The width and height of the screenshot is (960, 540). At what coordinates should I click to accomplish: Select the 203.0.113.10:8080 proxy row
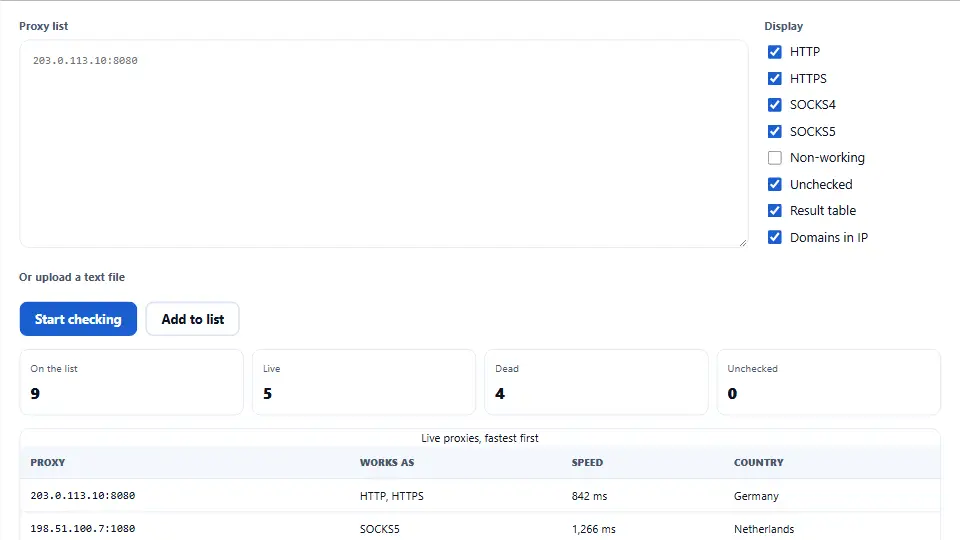[480, 496]
